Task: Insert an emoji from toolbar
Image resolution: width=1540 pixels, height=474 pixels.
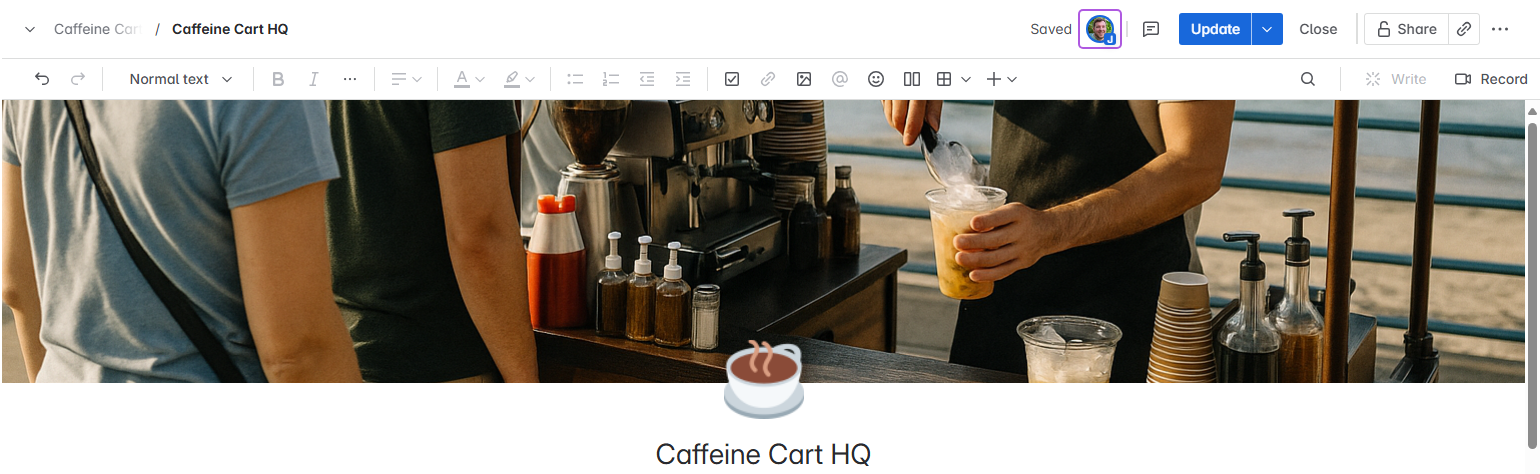Action: coord(876,79)
